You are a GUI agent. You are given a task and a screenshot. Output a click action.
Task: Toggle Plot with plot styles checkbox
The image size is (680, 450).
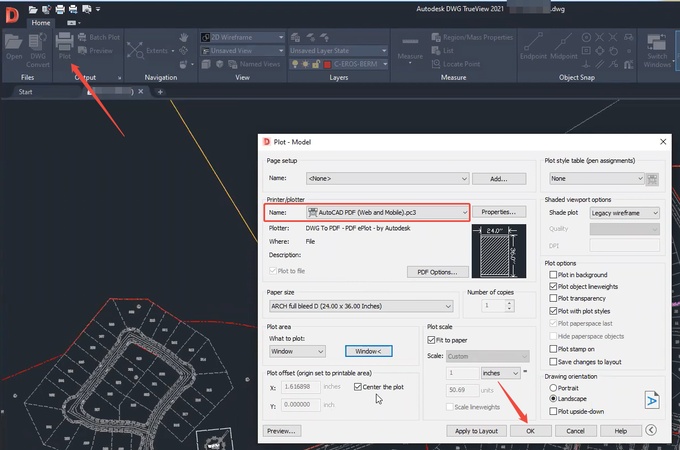(x=553, y=311)
